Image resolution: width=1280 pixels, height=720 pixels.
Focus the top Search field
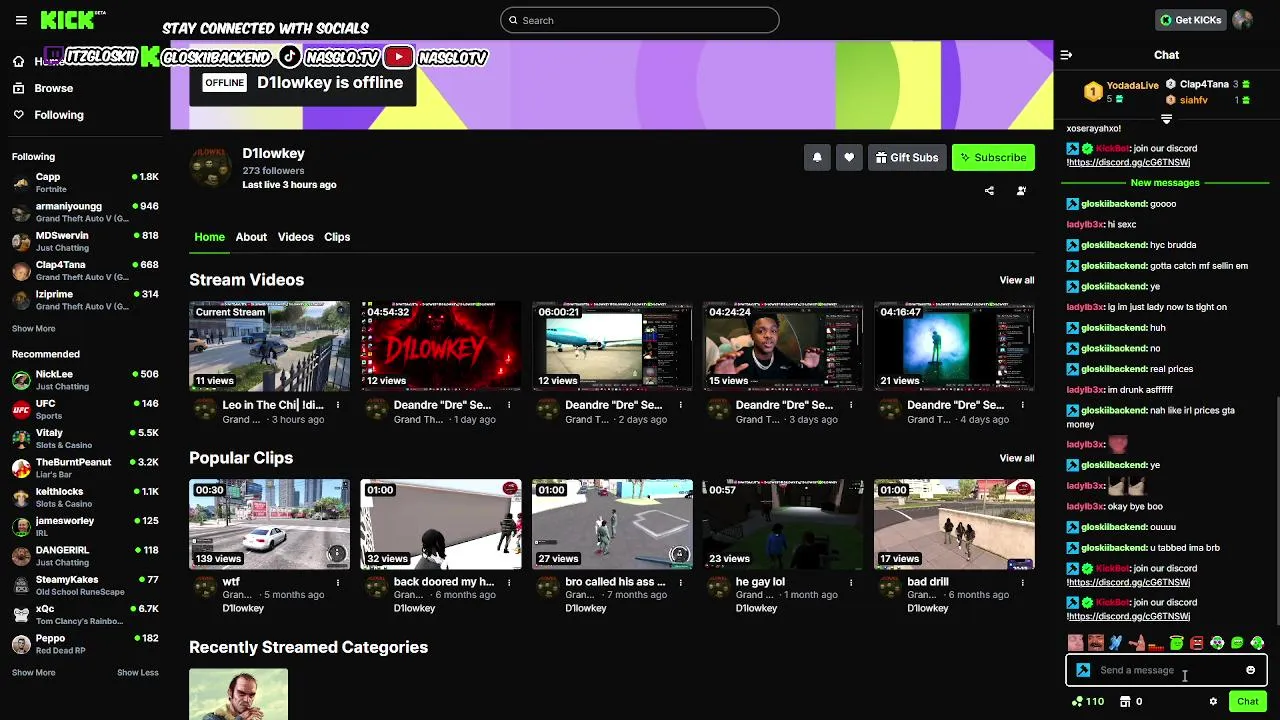pos(640,20)
